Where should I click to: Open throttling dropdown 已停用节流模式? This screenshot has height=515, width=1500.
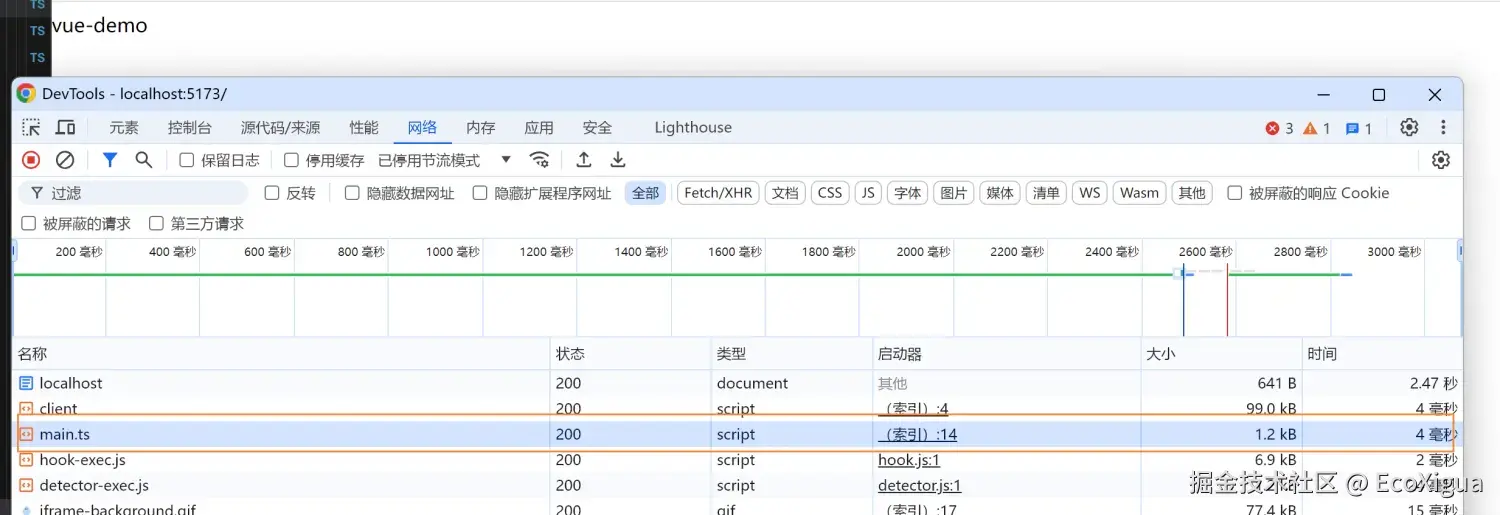(x=445, y=160)
